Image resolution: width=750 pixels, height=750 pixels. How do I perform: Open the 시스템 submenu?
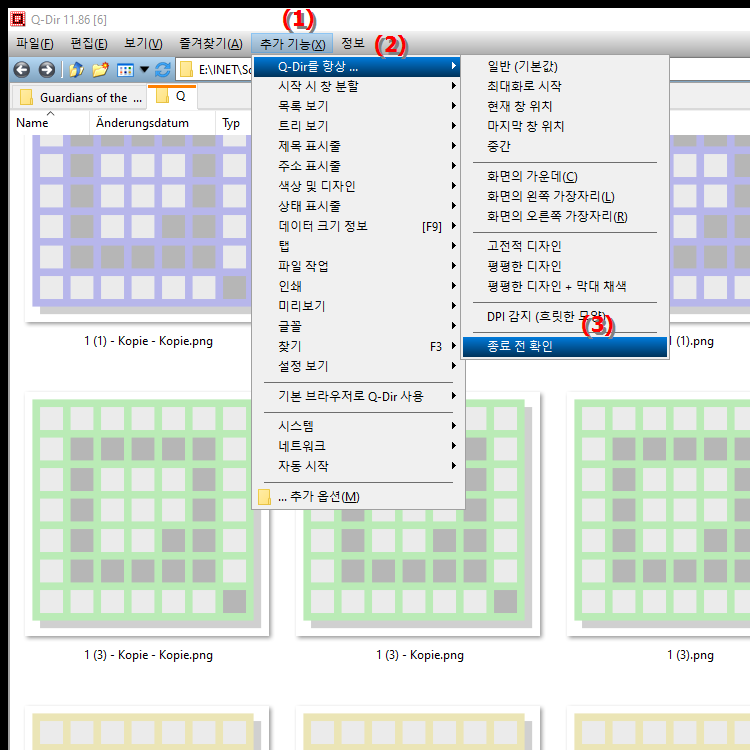(357, 426)
